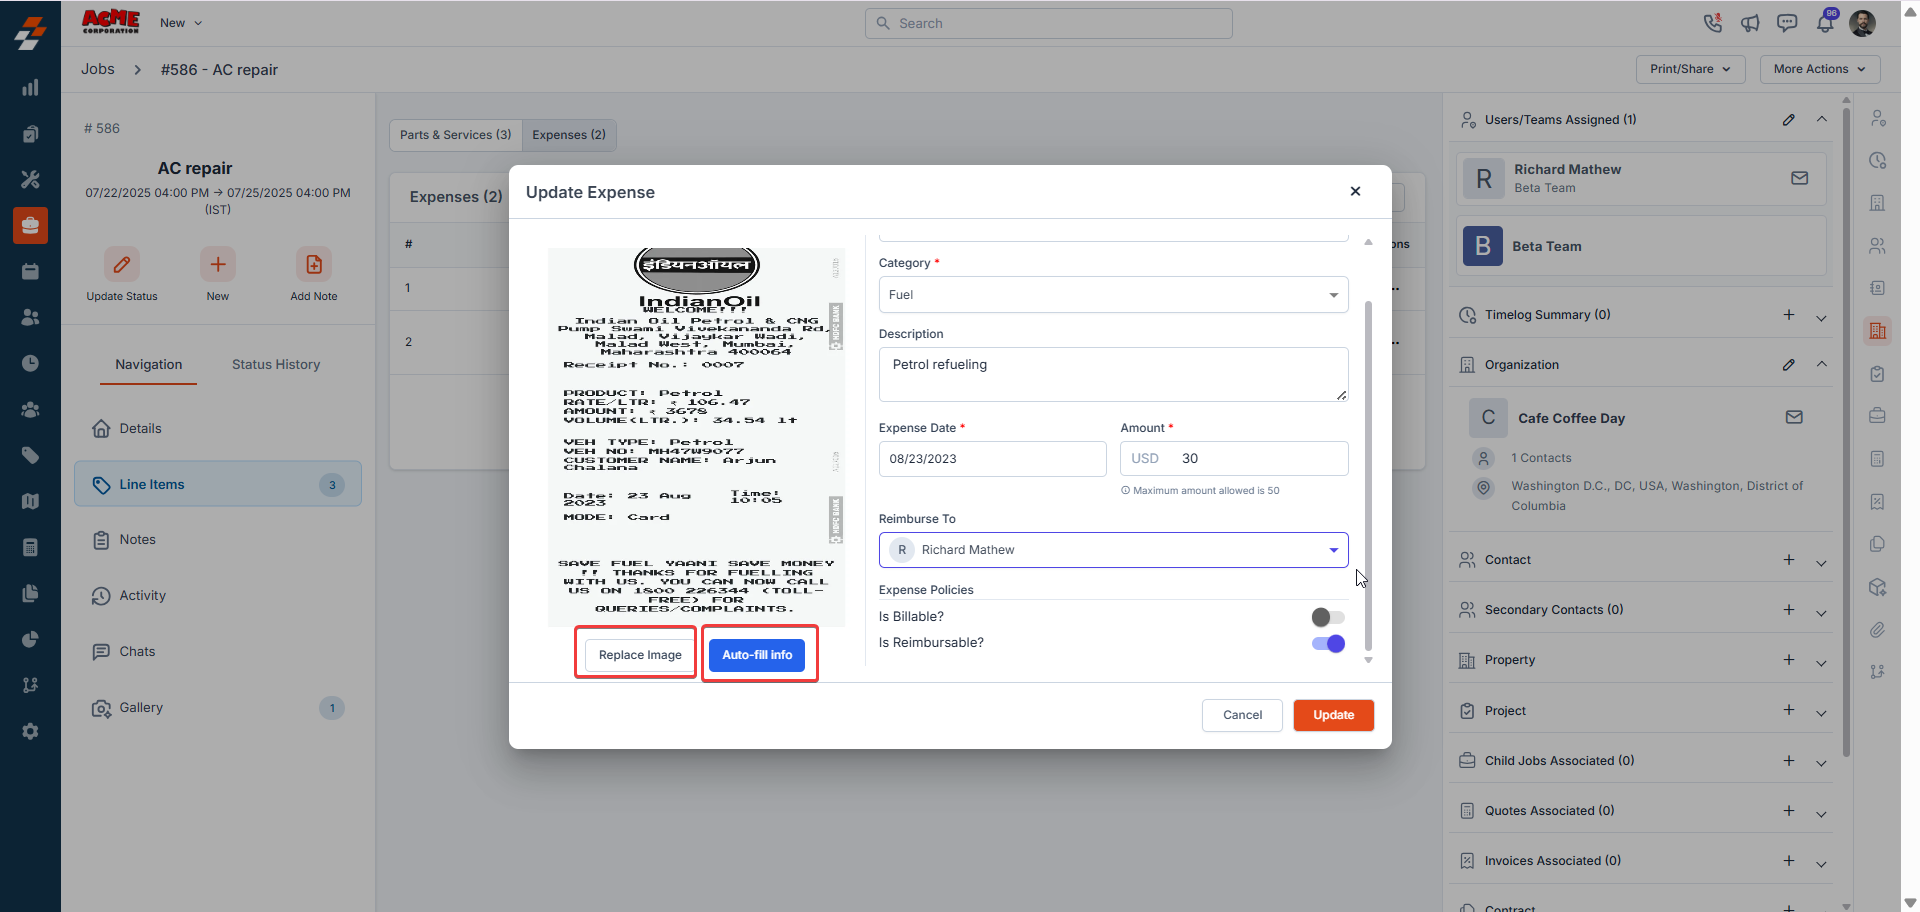Click the Update Status pencil icon
The width and height of the screenshot is (1920, 912).
[x=122, y=265]
